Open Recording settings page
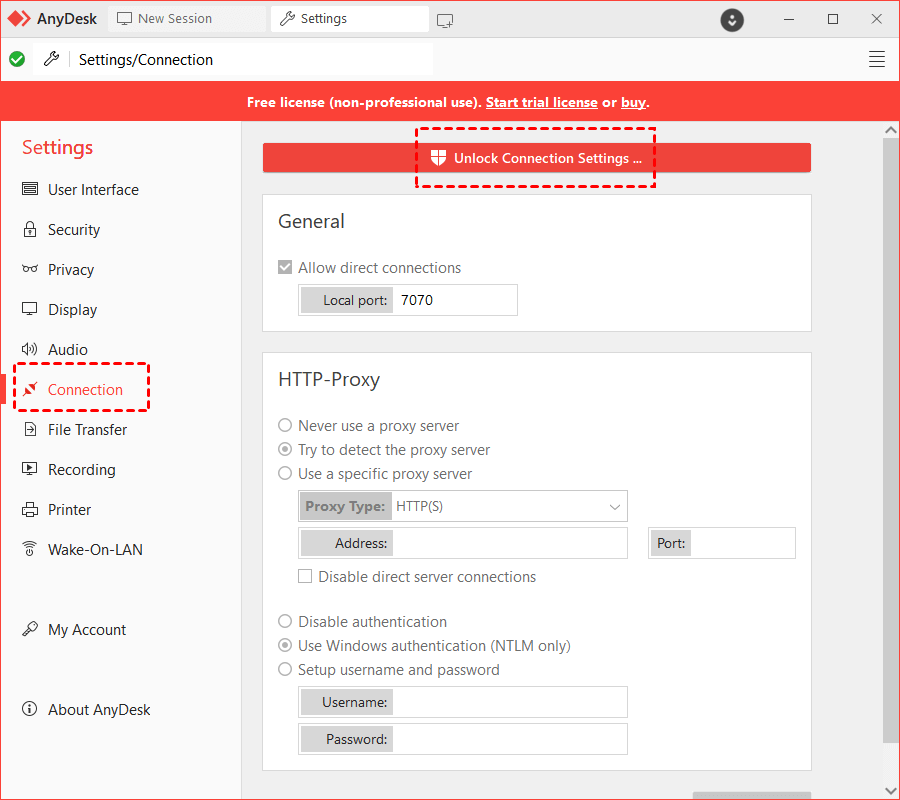900x800 pixels. 82,469
